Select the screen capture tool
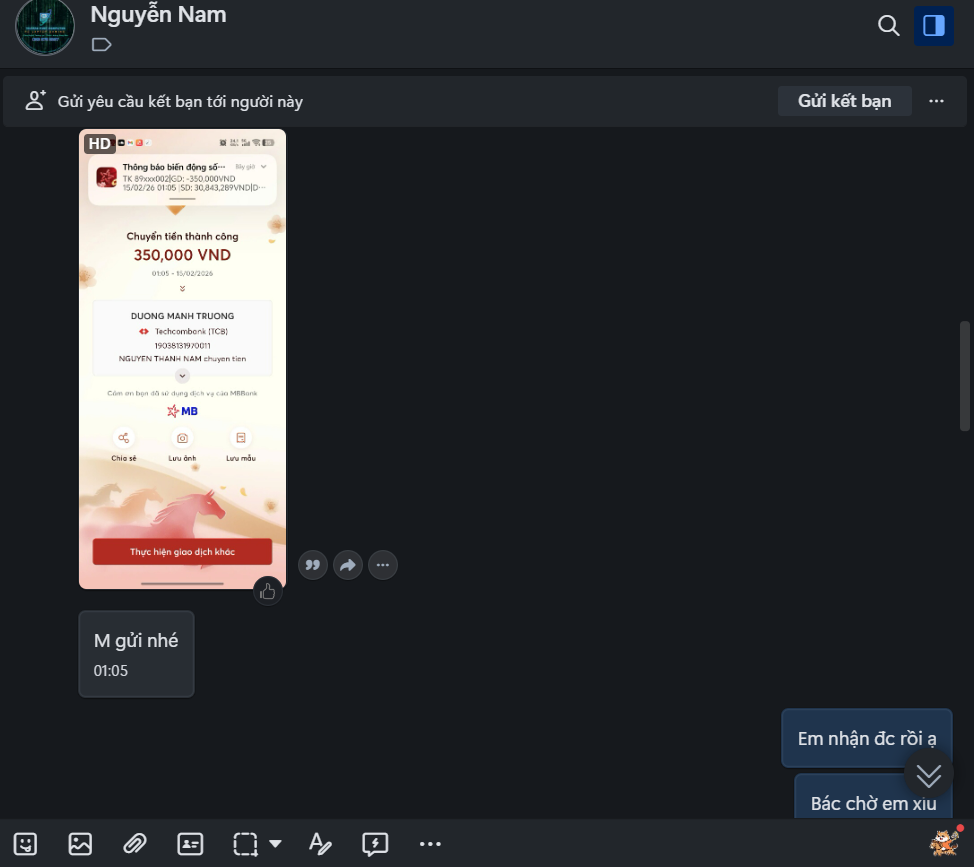Image resolution: width=974 pixels, height=867 pixels. coord(244,843)
